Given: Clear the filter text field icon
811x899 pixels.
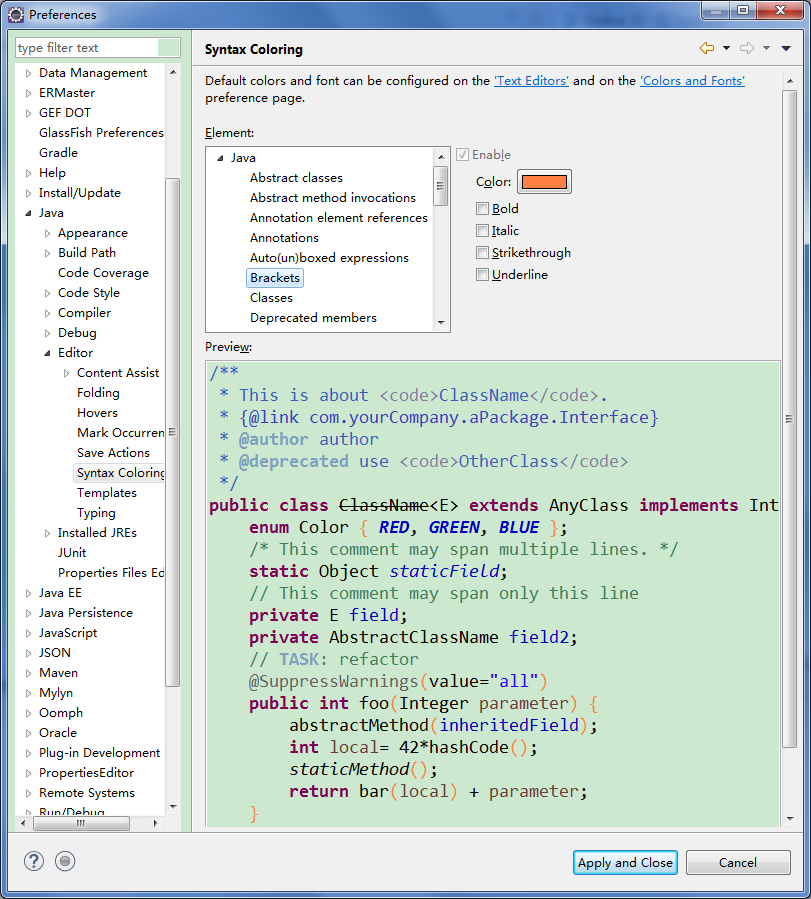Looking at the screenshot, I should click(x=169, y=48).
